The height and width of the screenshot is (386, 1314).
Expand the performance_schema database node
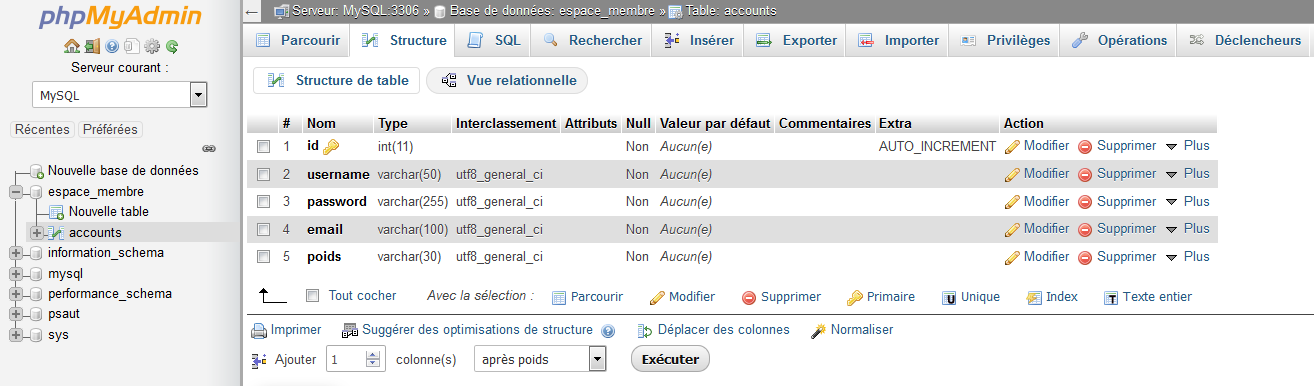click(15, 294)
